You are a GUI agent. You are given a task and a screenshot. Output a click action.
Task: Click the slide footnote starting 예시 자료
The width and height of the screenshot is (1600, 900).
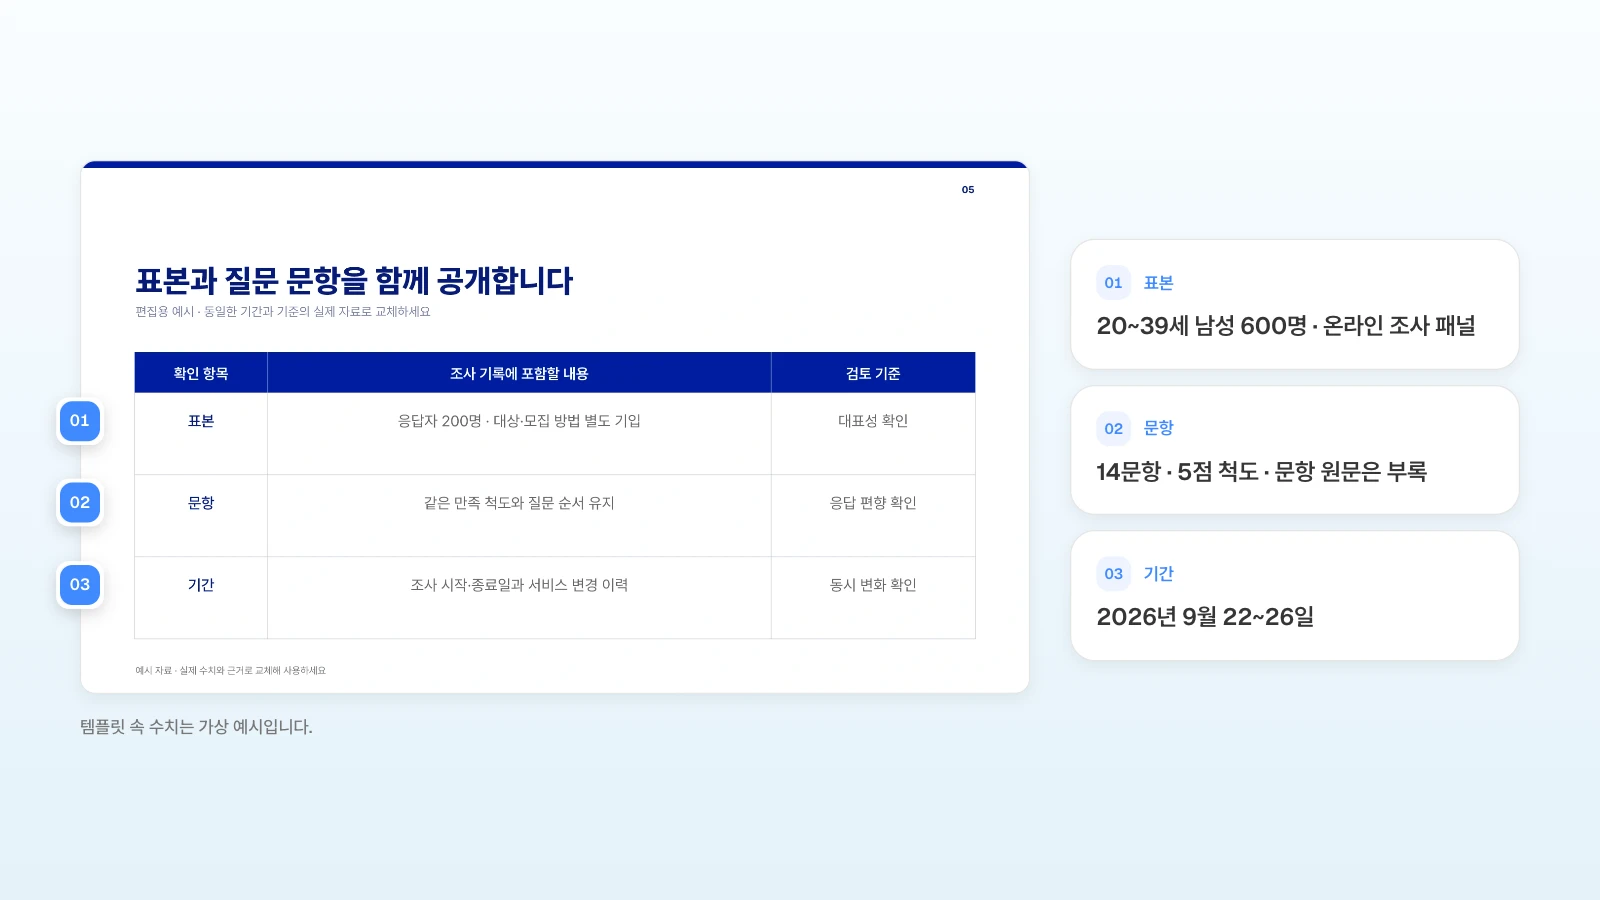(x=231, y=671)
